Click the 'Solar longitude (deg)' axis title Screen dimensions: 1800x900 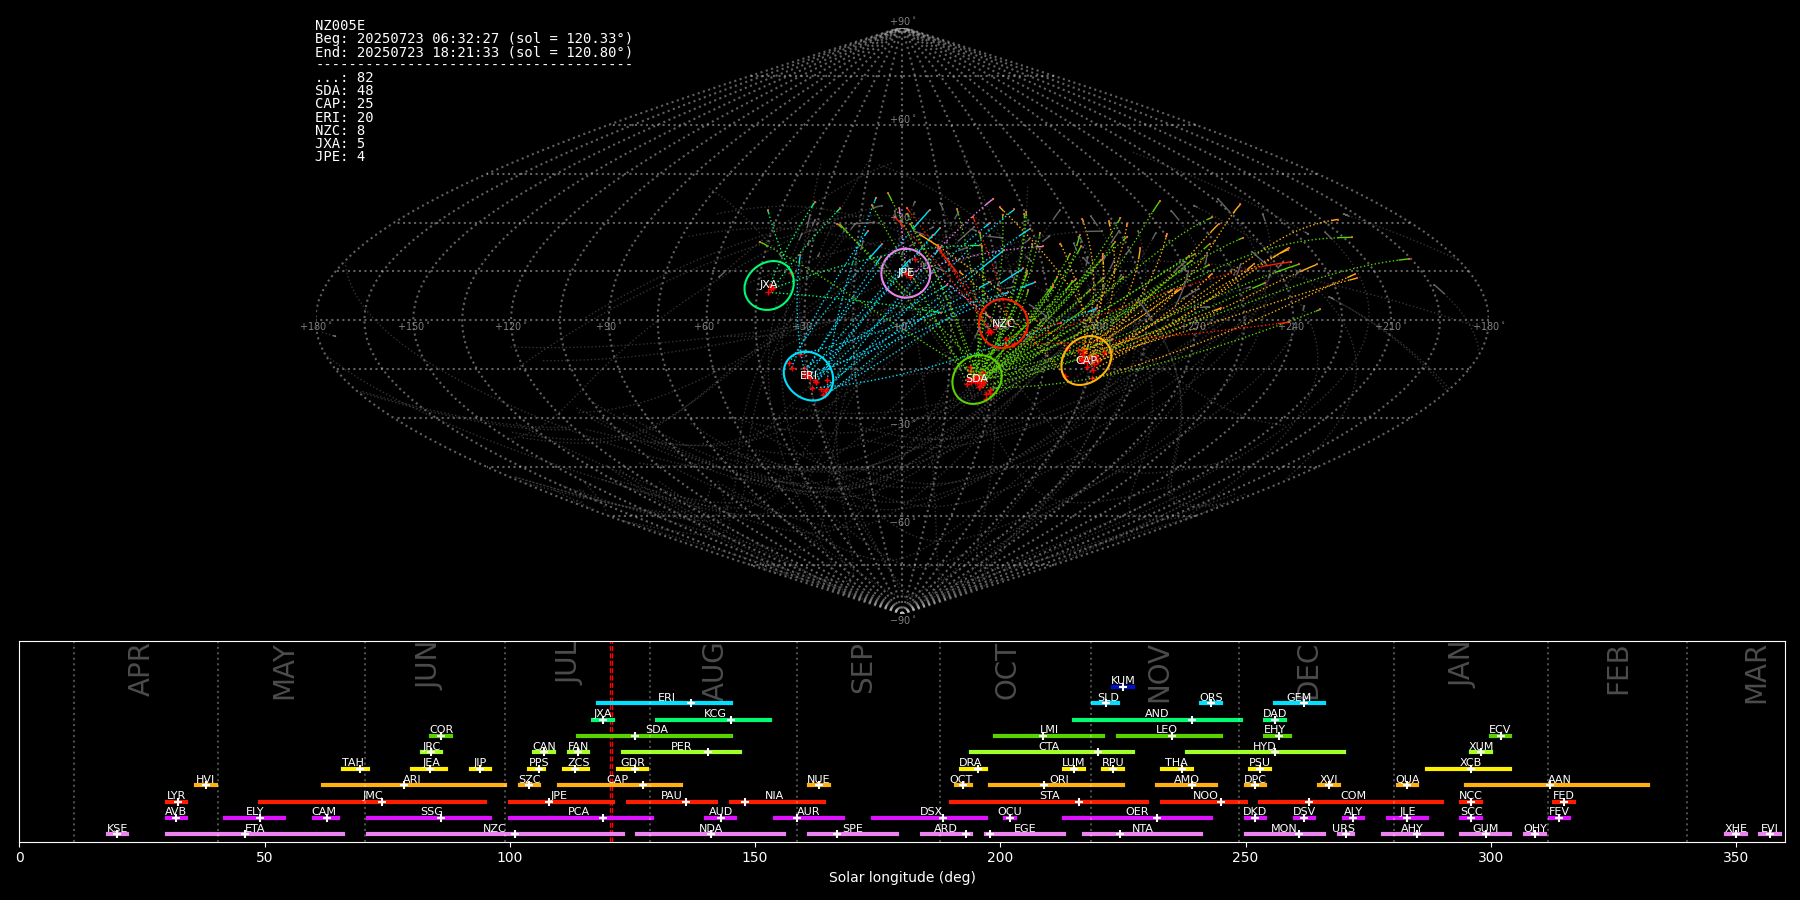(902, 877)
